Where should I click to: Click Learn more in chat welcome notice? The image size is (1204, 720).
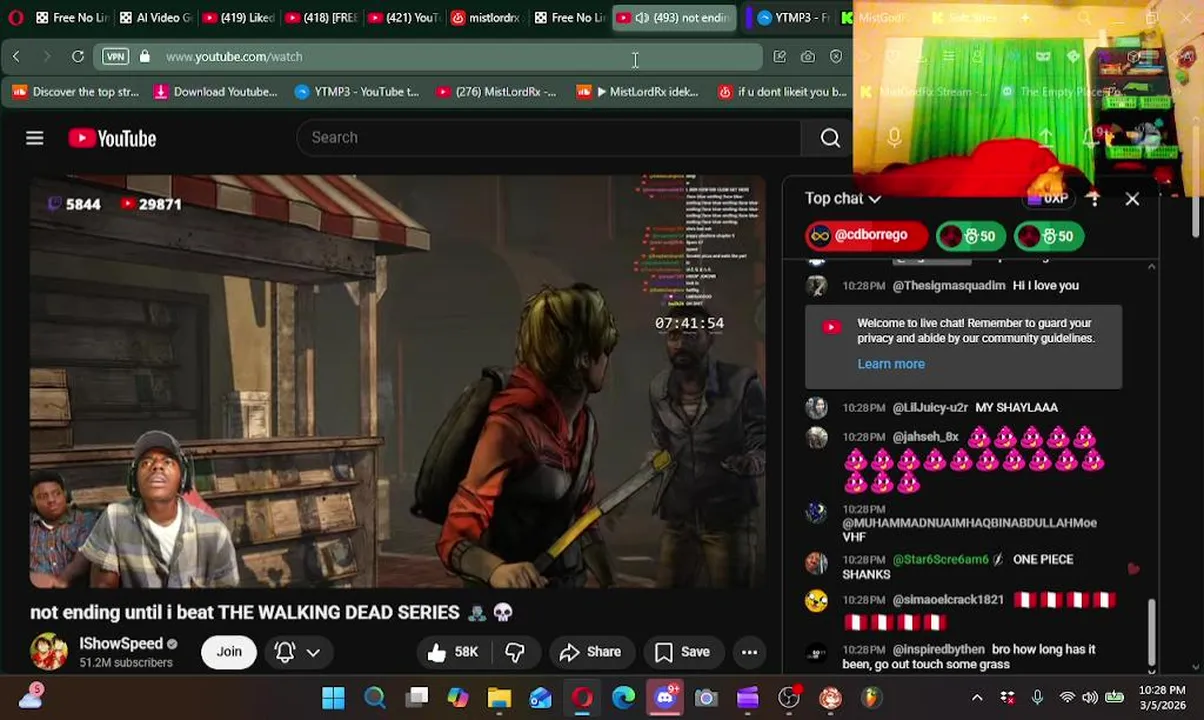pos(891,364)
